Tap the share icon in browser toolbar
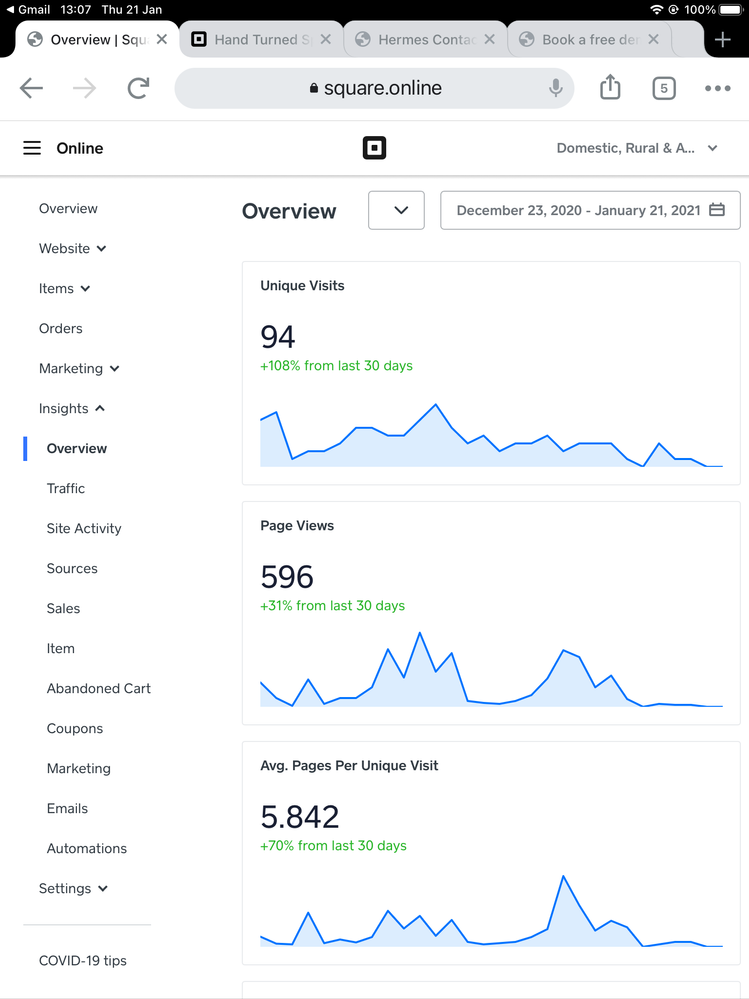Image resolution: width=749 pixels, height=999 pixels. [610, 88]
